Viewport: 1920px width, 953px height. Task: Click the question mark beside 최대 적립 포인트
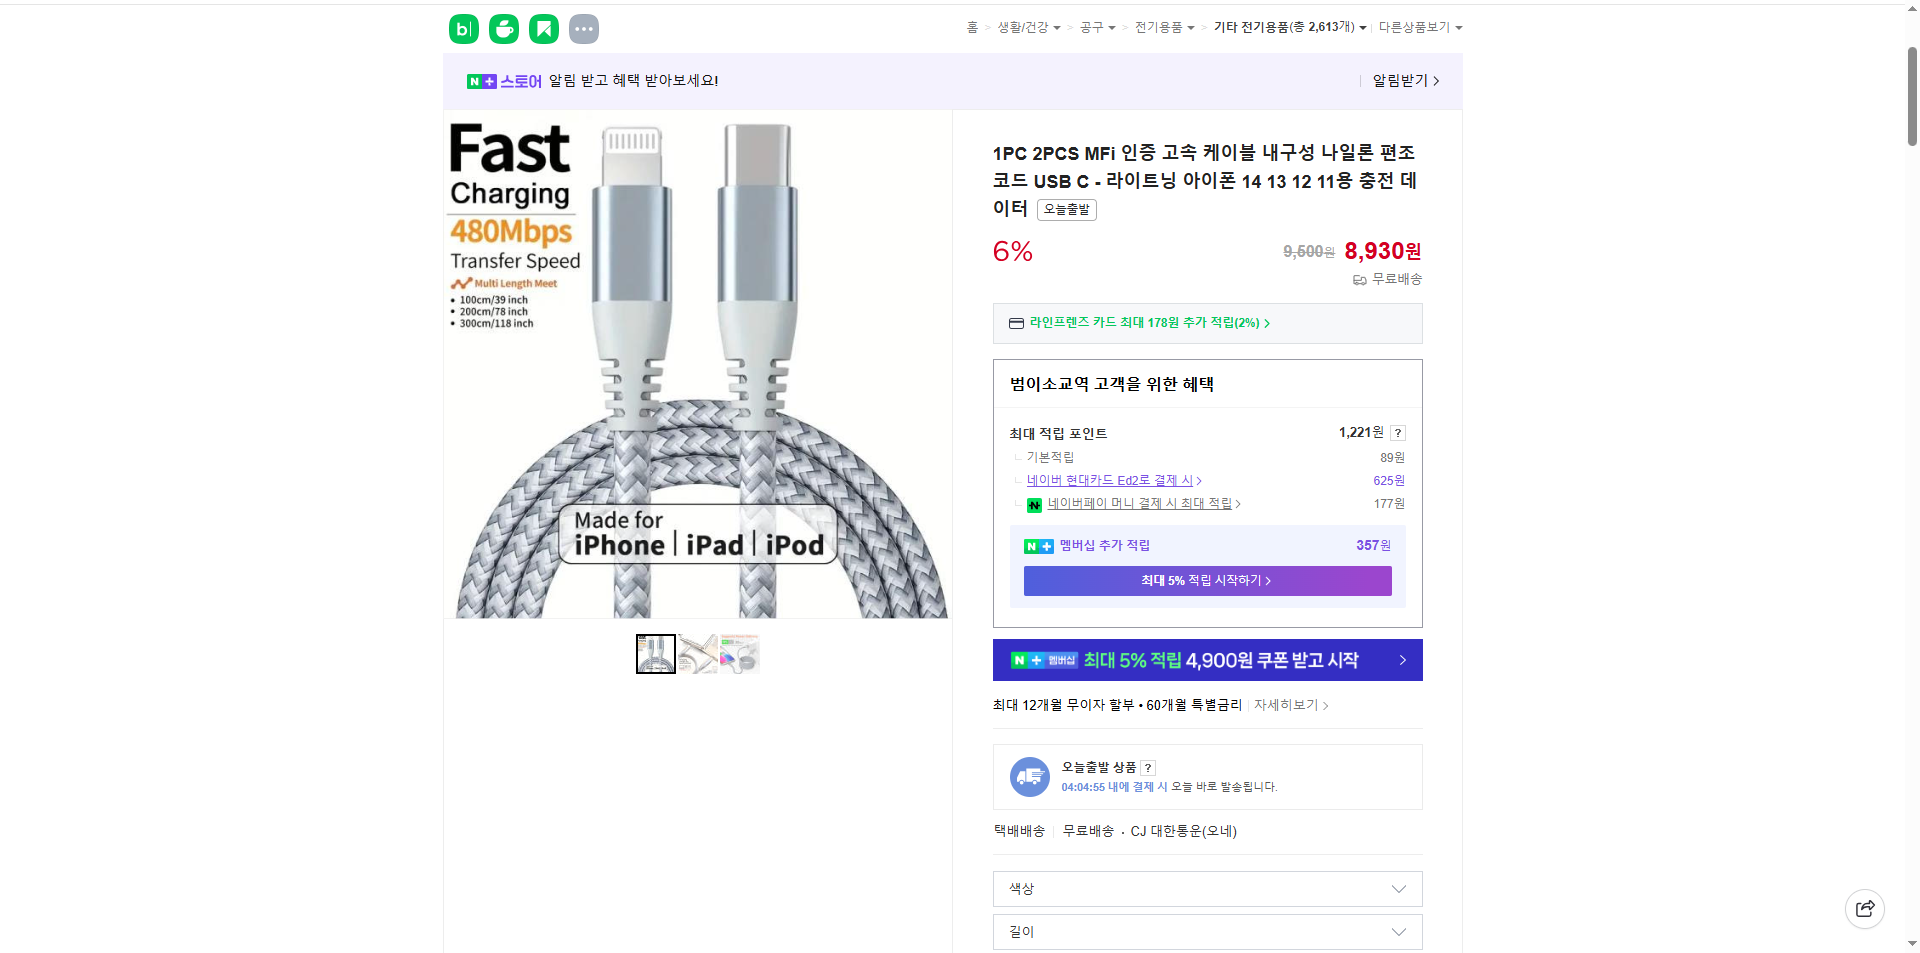tap(1398, 433)
